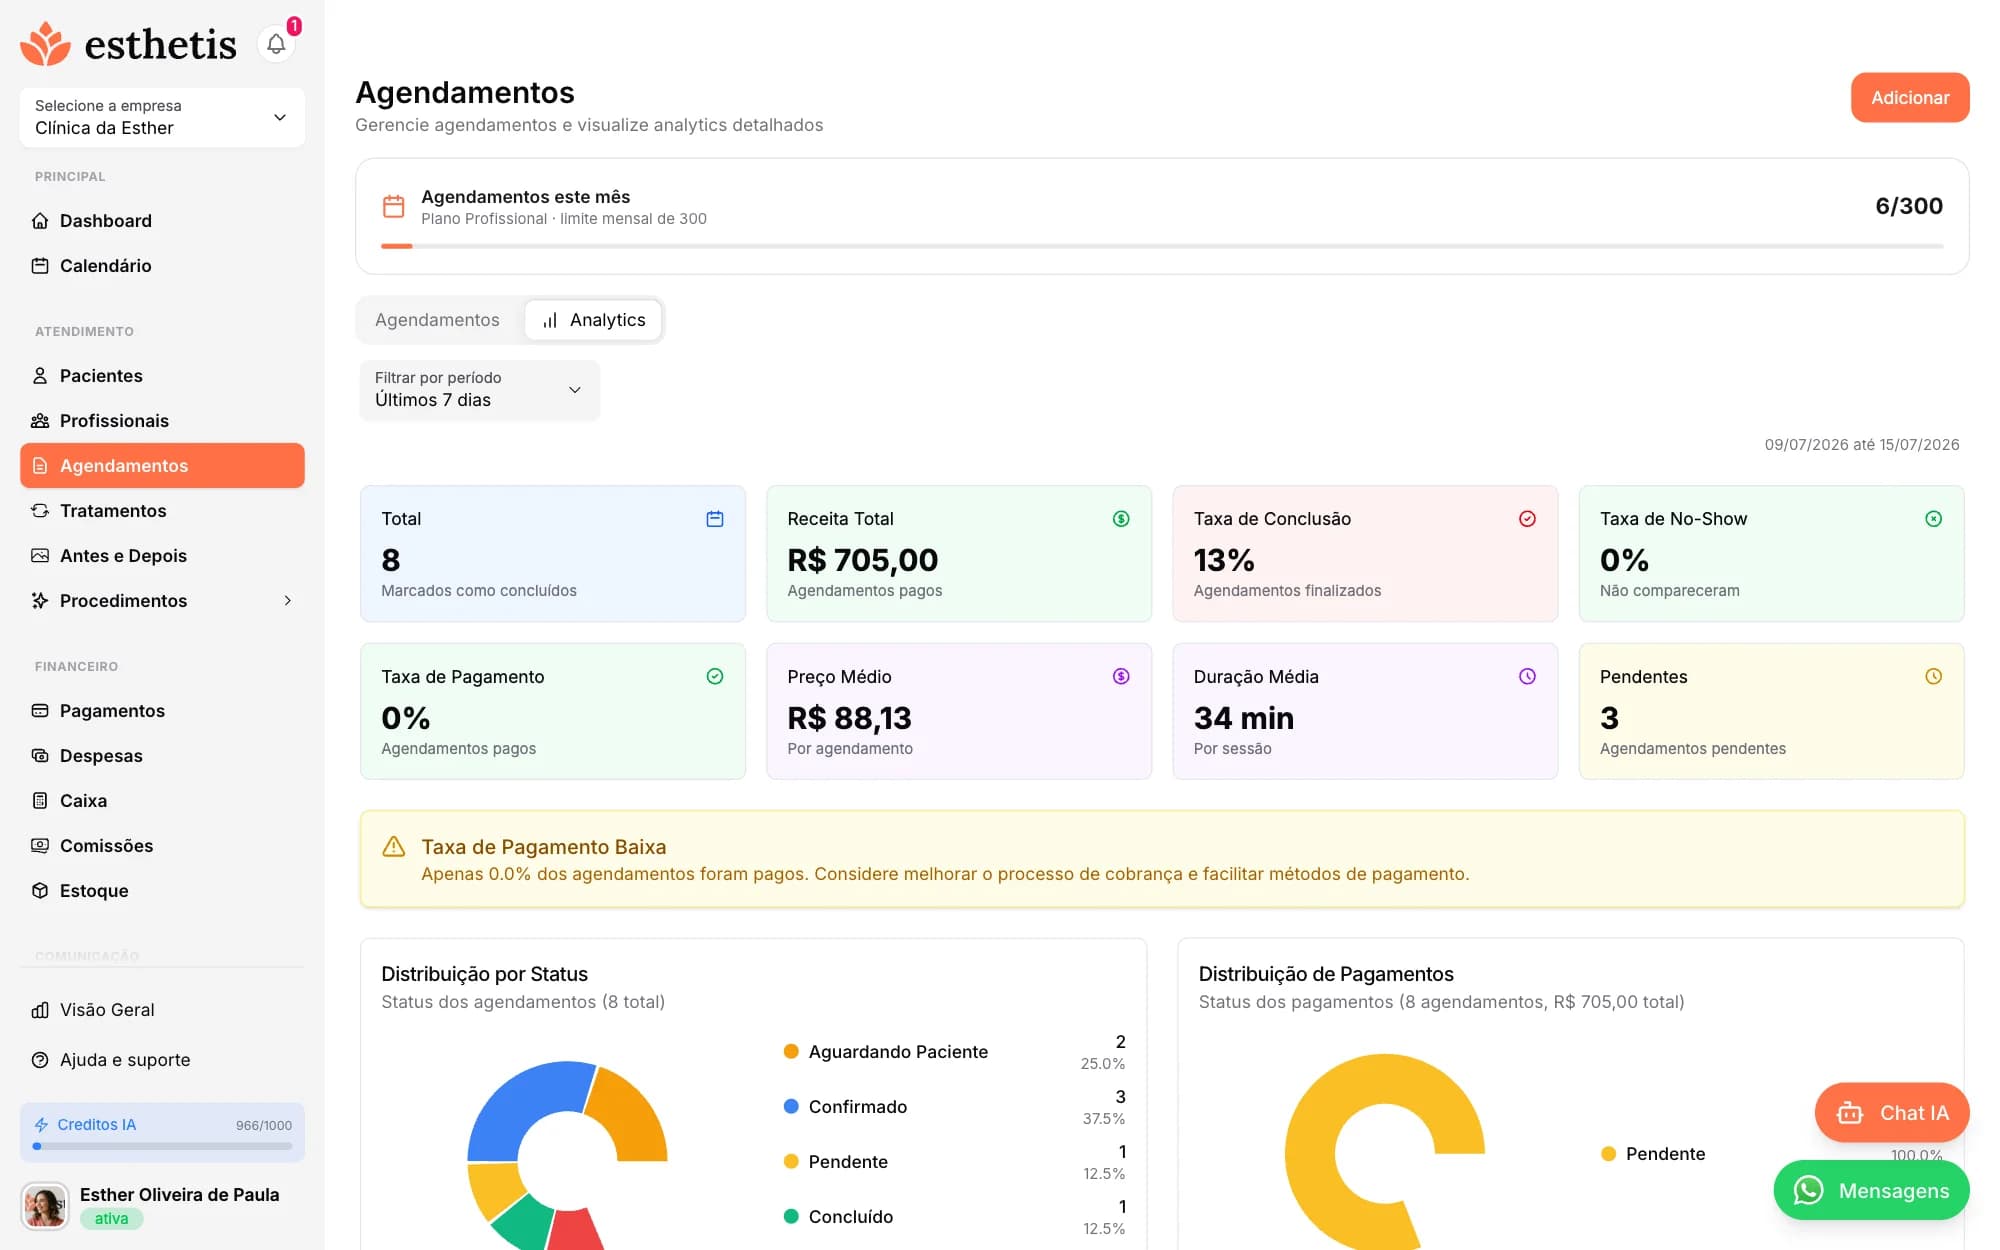The width and height of the screenshot is (2000, 1250).
Task: Select the Analytics tab
Action: tap(593, 320)
